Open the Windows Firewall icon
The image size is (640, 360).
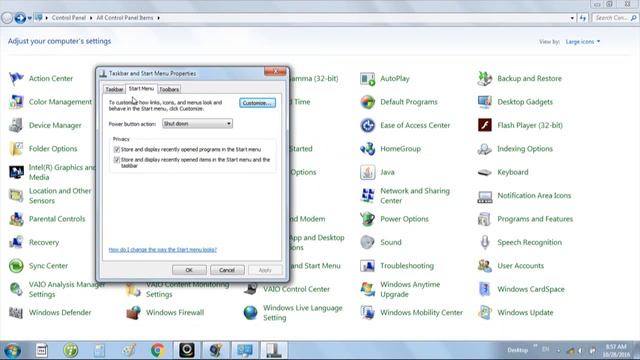pyautogui.click(x=133, y=313)
